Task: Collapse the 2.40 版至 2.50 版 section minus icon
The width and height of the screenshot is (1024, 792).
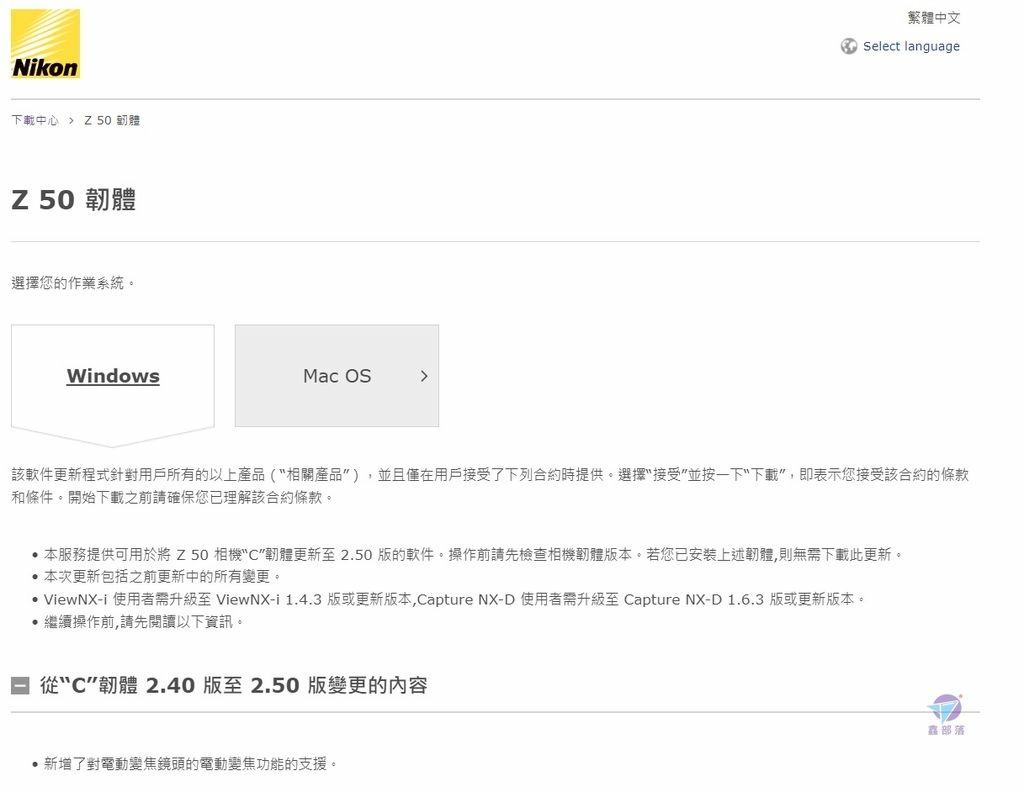Action: tap(20, 686)
